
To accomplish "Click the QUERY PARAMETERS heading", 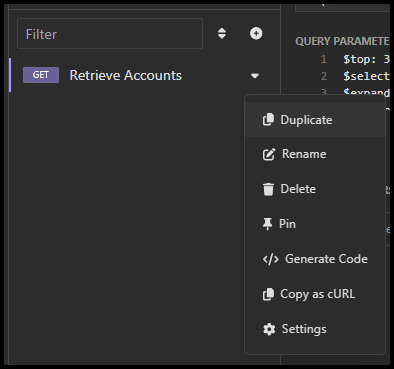I will (x=342, y=41).
